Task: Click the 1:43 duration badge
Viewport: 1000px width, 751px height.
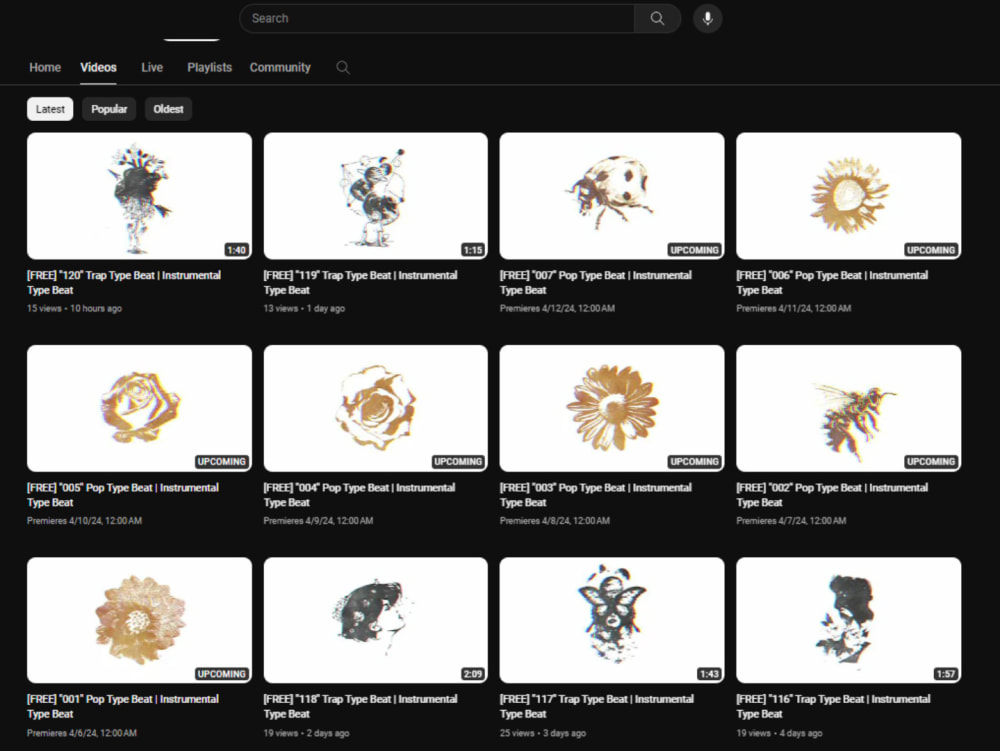Action: (709, 674)
